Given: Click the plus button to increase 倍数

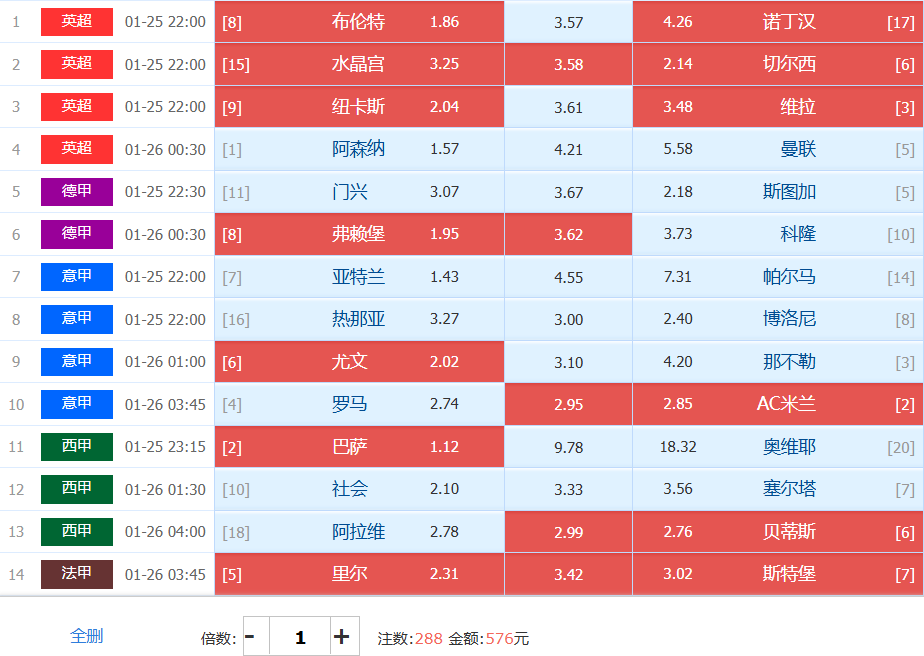Looking at the screenshot, I should coord(342,636).
